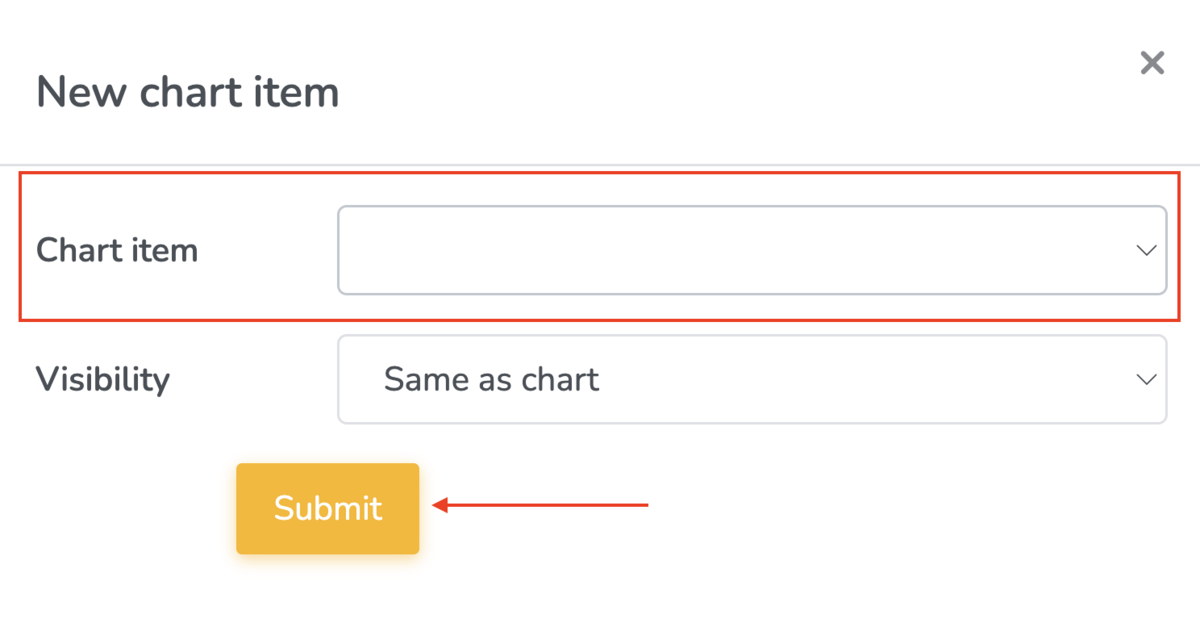Click the highlighted Chart item row
This screenshot has width=1200, height=623.
pos(600,247)
